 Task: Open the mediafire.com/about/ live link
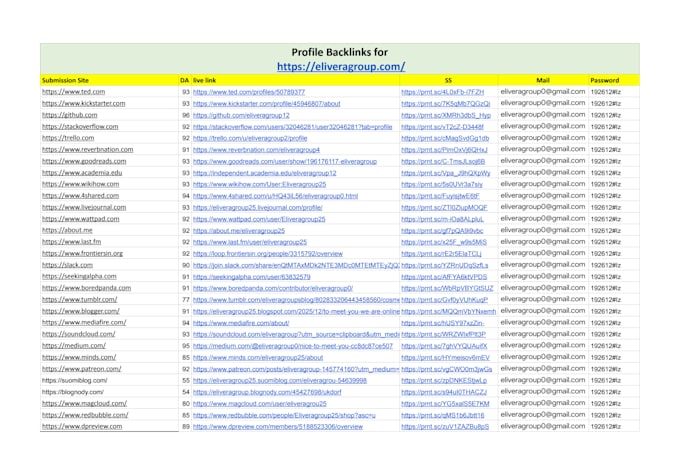[241, 323]
